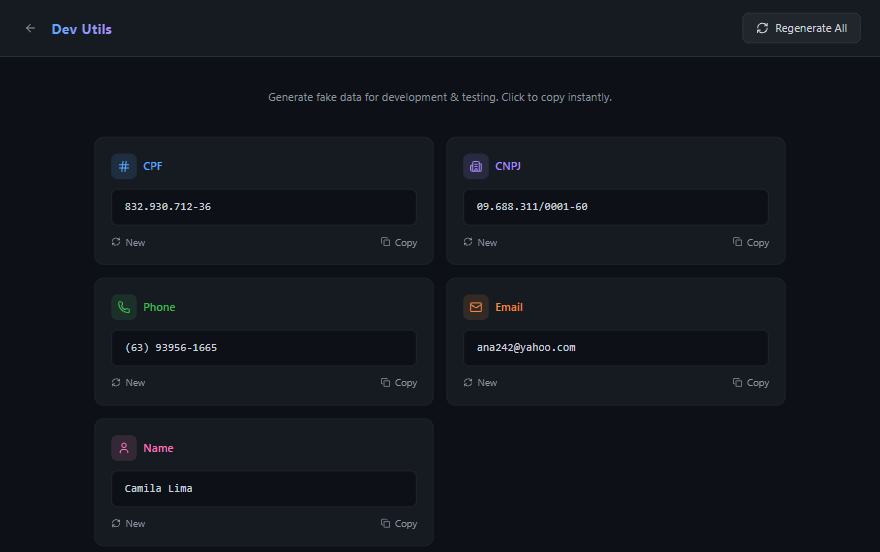The image size is (880, 552).
Task: Generate a new Name
Action: coord(129,523)
